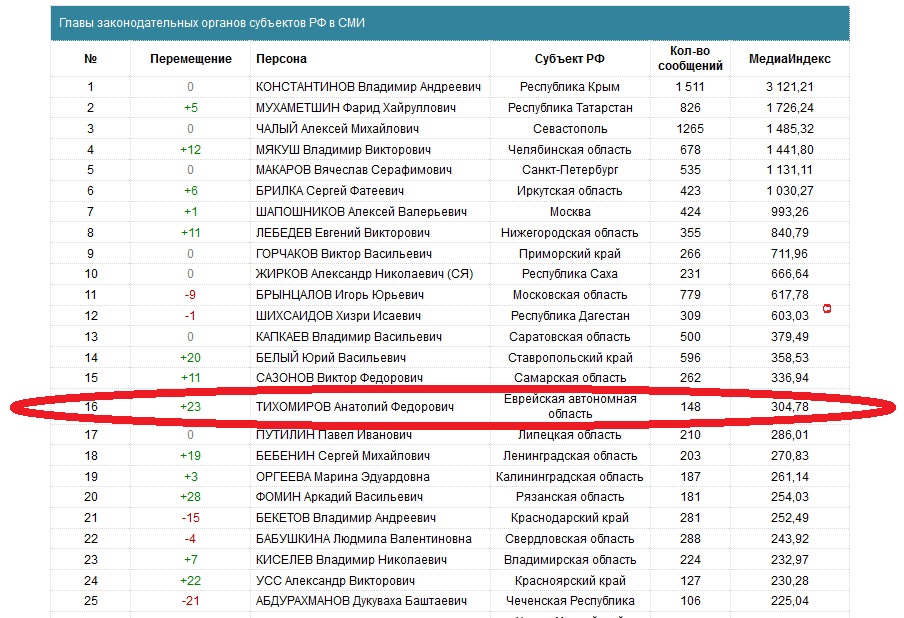The width and height of the screenshot is (904, 618).
Task: Select the 'МедиаИндекс' column header
Action: [x=790, y=59]
